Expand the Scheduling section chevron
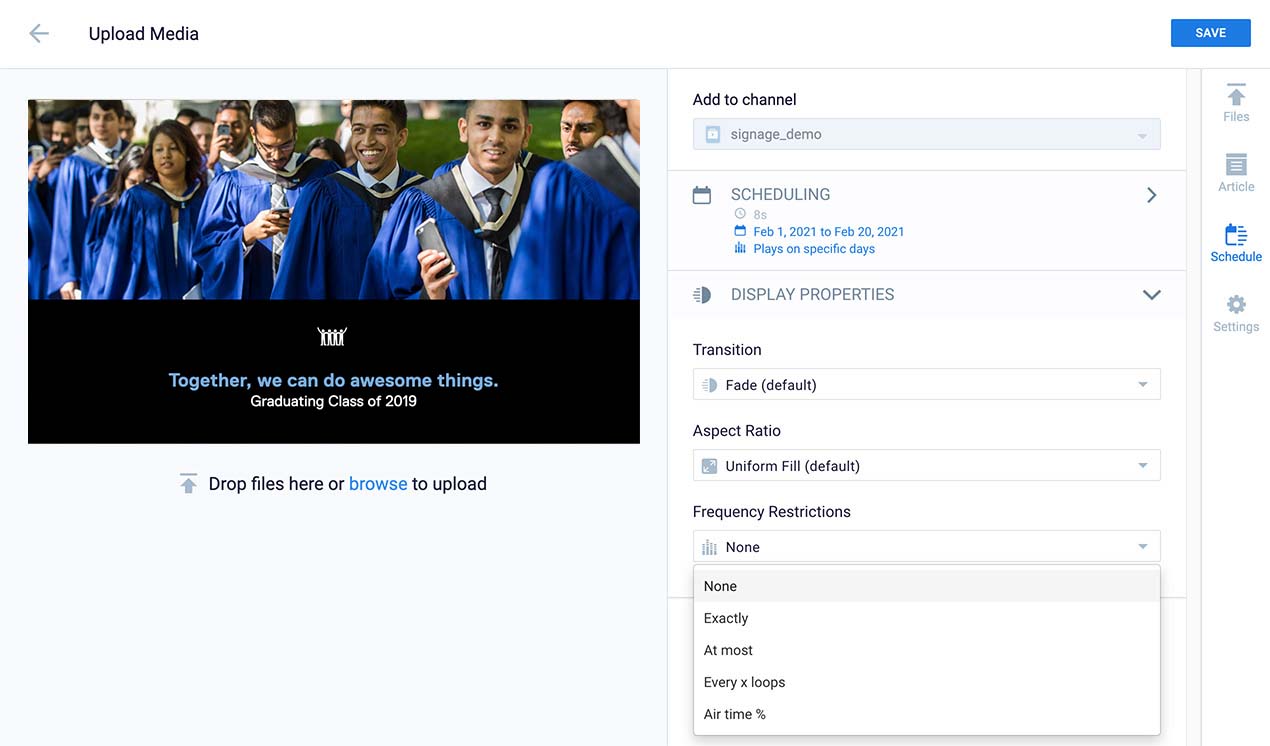The width and height of the screenshot is (1270, 746). pyautogui.click(x=1151, y=195)
